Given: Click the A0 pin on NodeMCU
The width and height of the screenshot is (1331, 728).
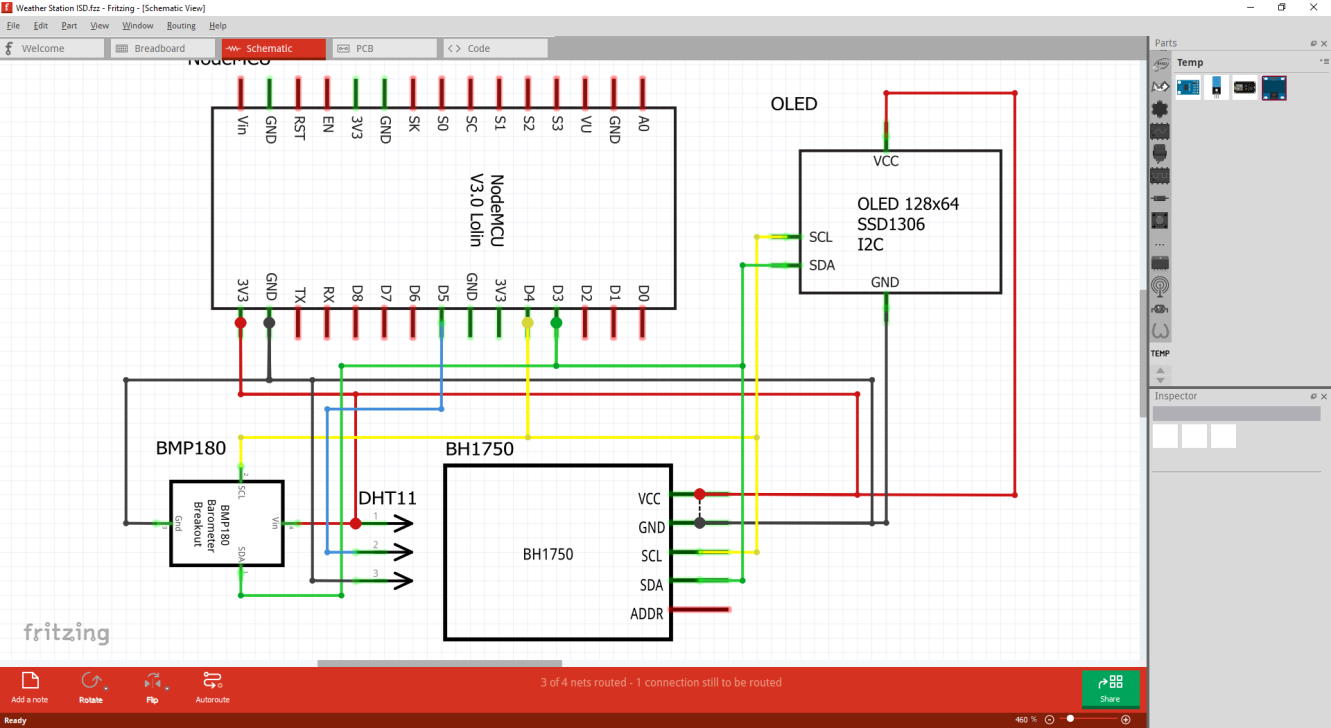Looking at the screenshot, I should 642,93.
